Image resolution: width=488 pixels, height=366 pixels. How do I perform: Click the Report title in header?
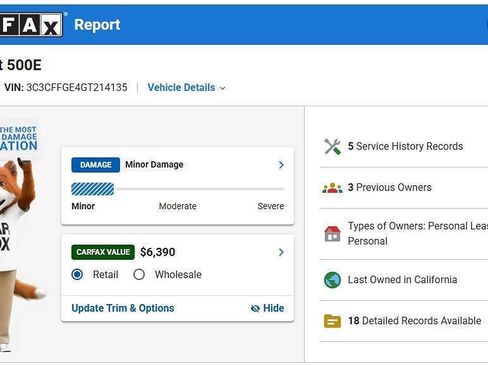tap(97, 25)
